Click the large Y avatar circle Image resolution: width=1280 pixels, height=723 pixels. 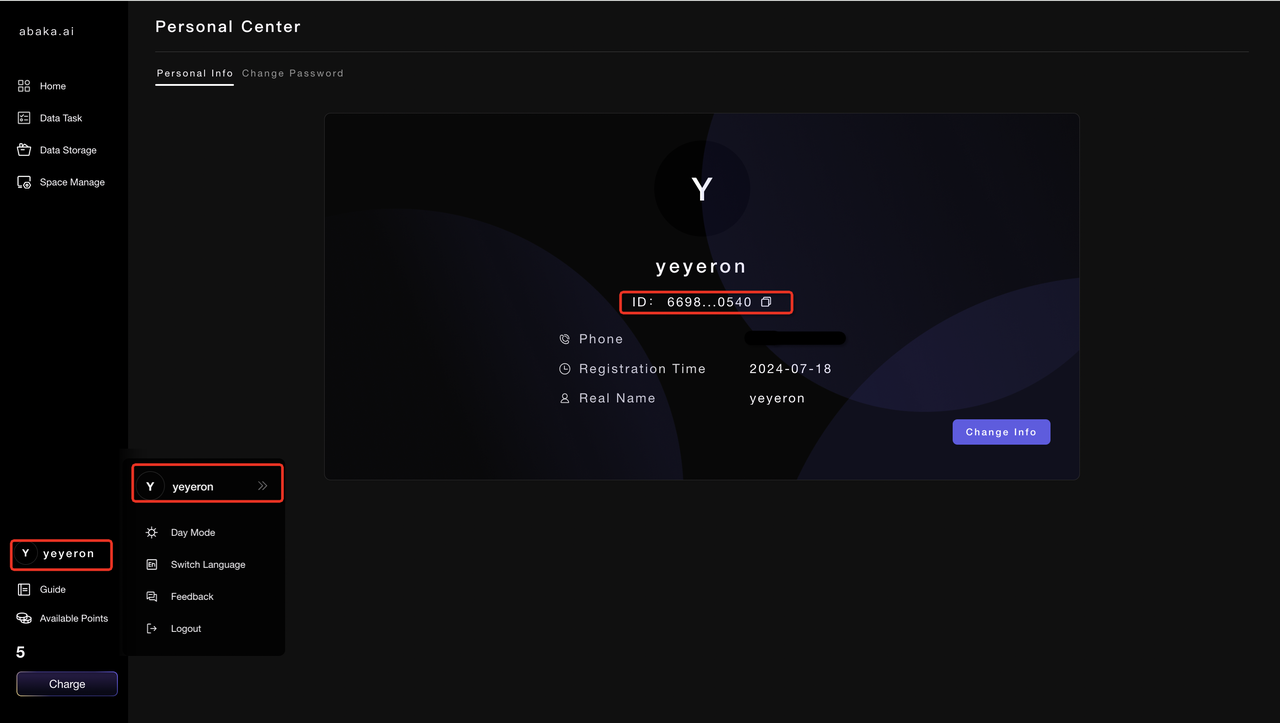point(702,189)
